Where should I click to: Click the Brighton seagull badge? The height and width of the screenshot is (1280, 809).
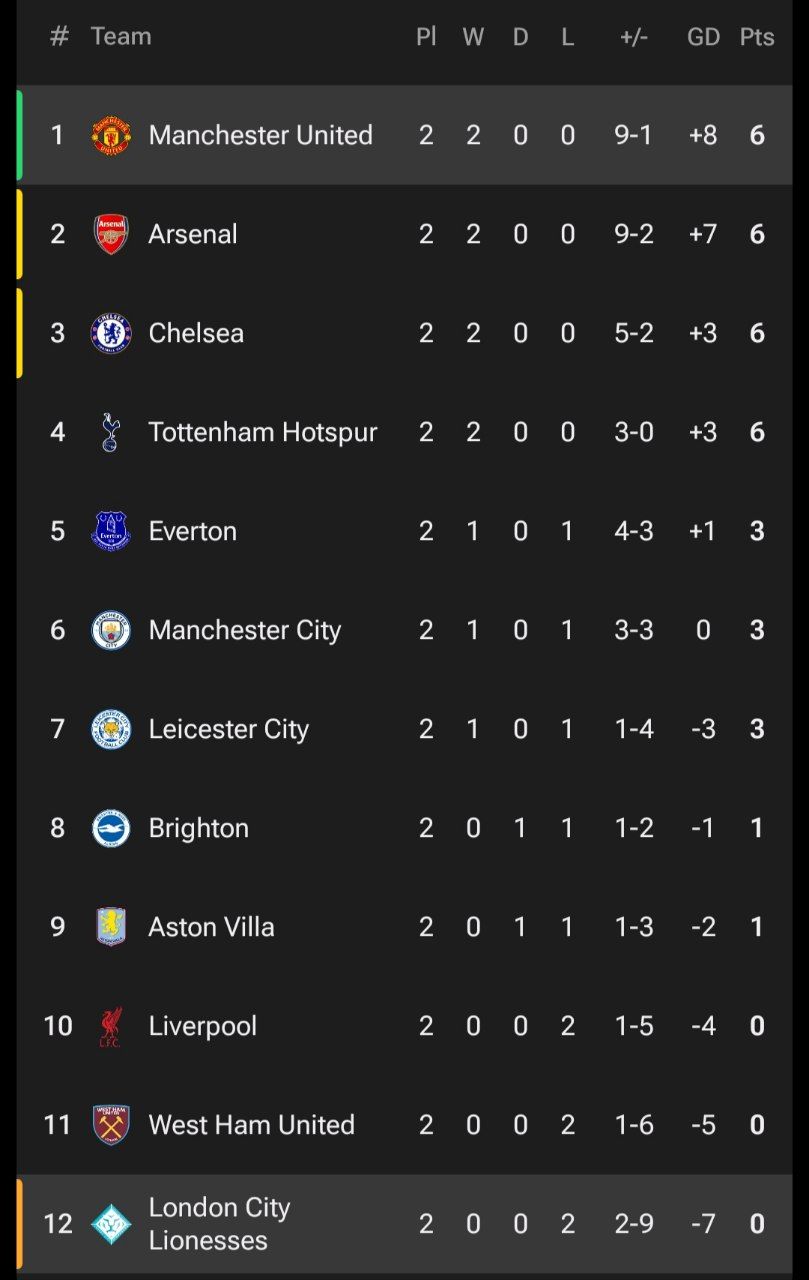click(x=111, y=828)
